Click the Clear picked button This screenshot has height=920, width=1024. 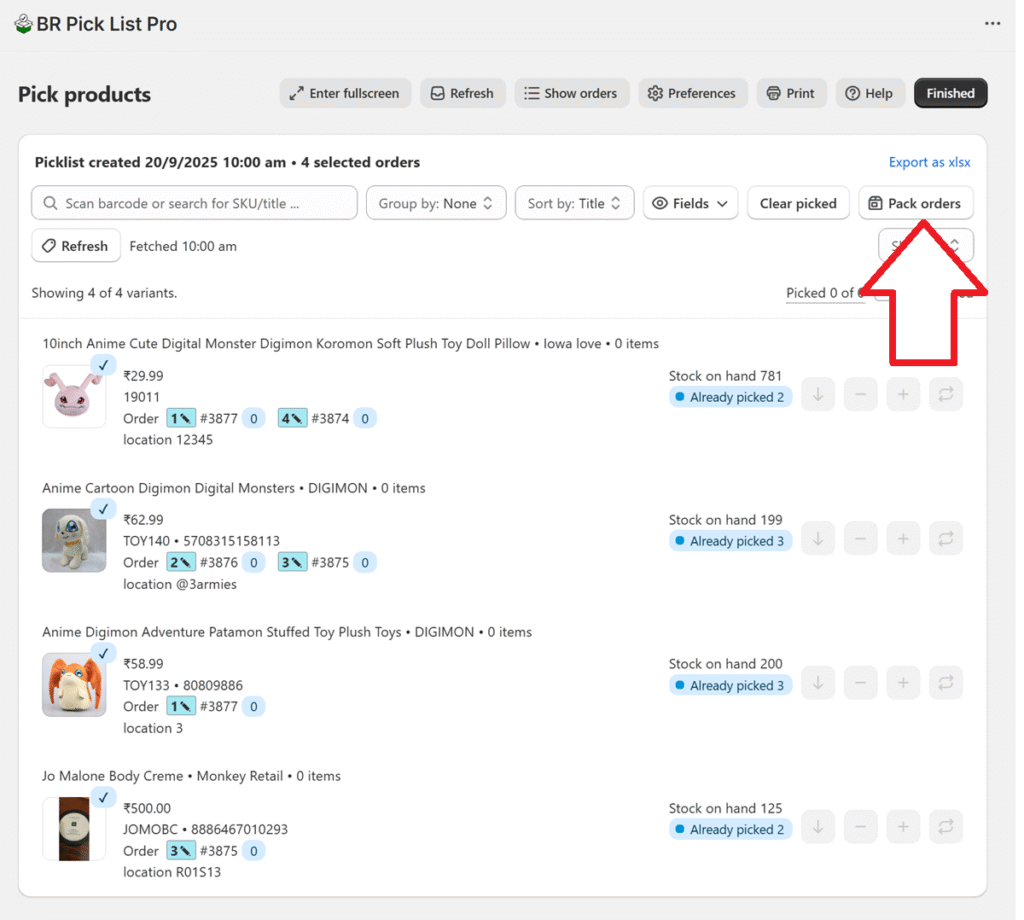tap(798, 203)
